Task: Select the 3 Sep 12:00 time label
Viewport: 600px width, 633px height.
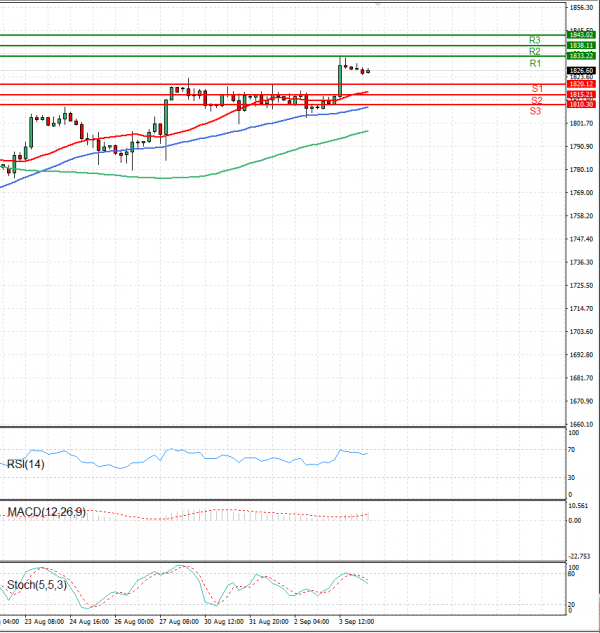Action: click(356, 621)
